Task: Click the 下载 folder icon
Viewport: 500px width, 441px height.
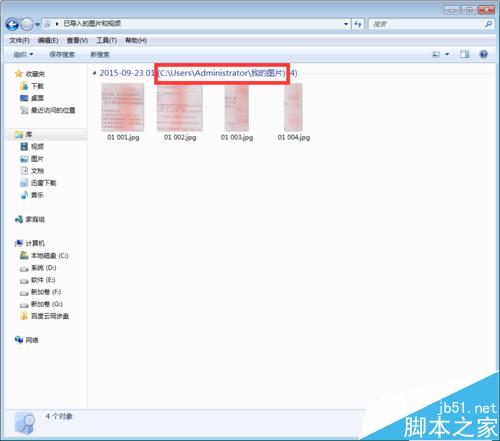Action: point(24,86)
